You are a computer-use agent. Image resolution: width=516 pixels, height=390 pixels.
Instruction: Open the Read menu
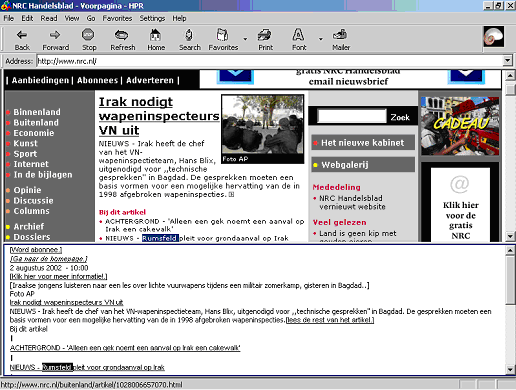49,18
